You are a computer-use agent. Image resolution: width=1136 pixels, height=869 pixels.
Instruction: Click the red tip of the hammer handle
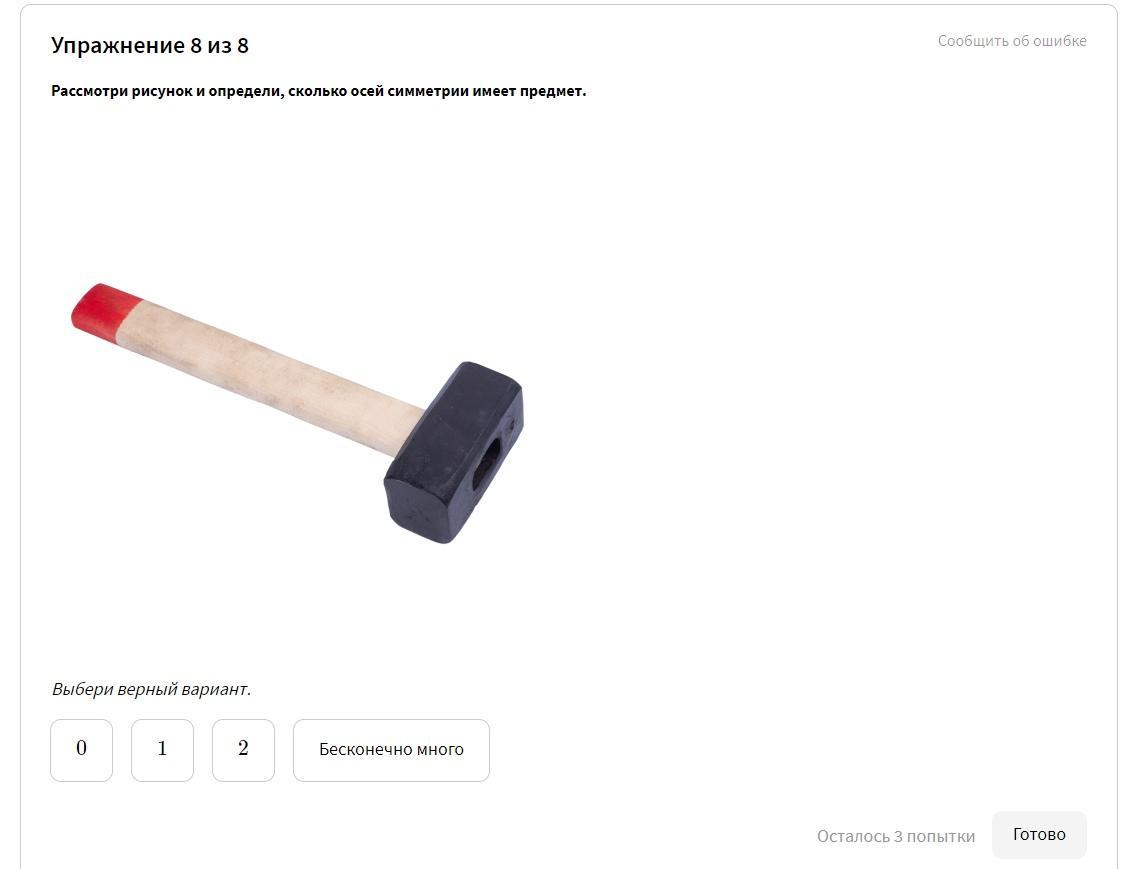pyautogui.click(x=105, y=310)
